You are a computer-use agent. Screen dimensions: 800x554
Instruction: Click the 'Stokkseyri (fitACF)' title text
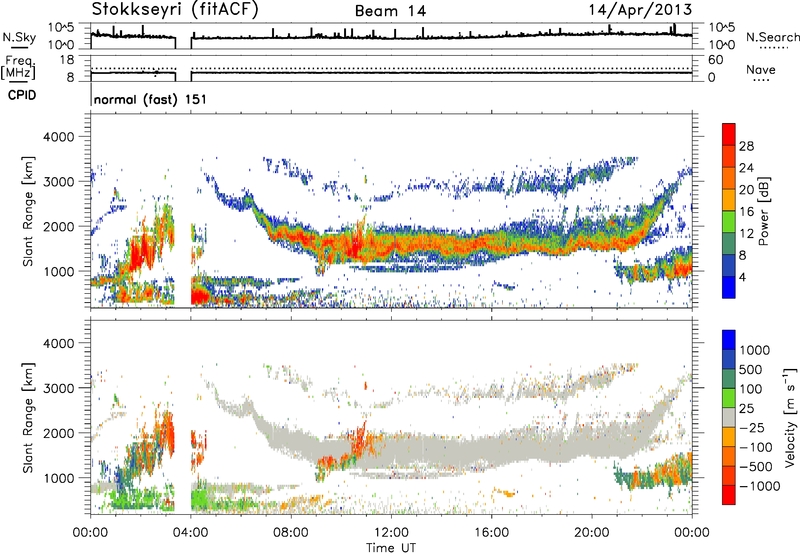click(x=175, y=9)
